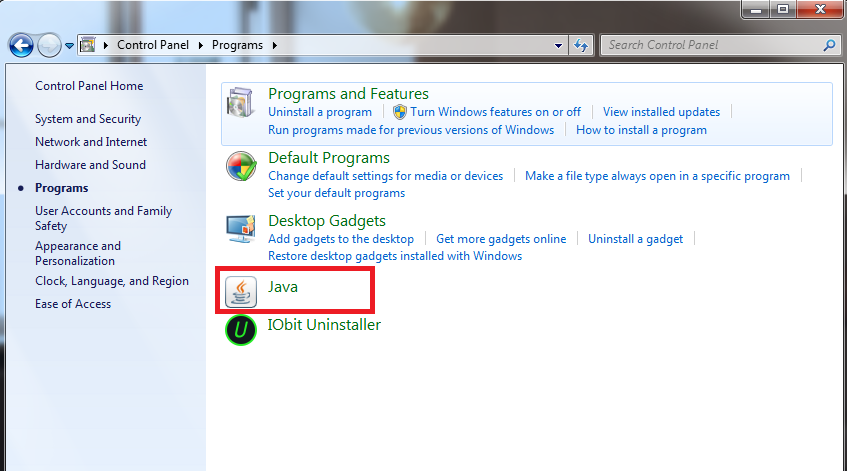This screenshot has height=471, width=847.
Task: Minimize the Control Panel window
Action: 756,10
